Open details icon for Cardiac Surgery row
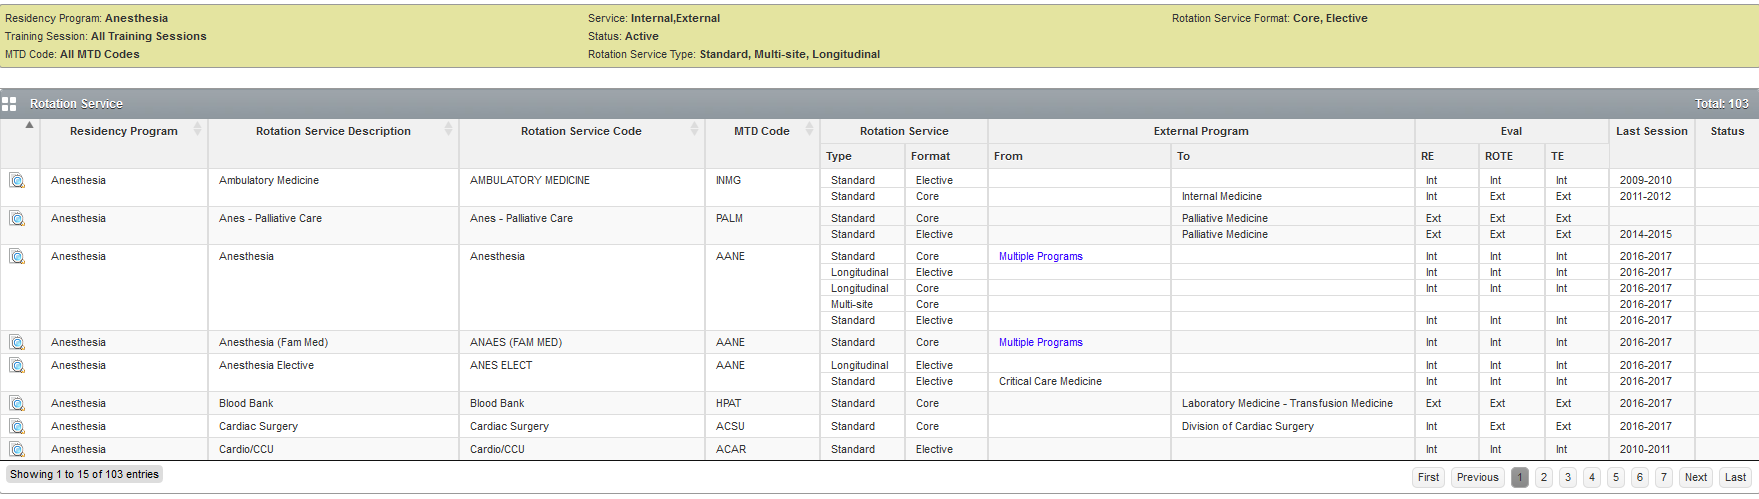Image resolution: width=1759 pixels, height=499 pixels. (x=17, y=427)
